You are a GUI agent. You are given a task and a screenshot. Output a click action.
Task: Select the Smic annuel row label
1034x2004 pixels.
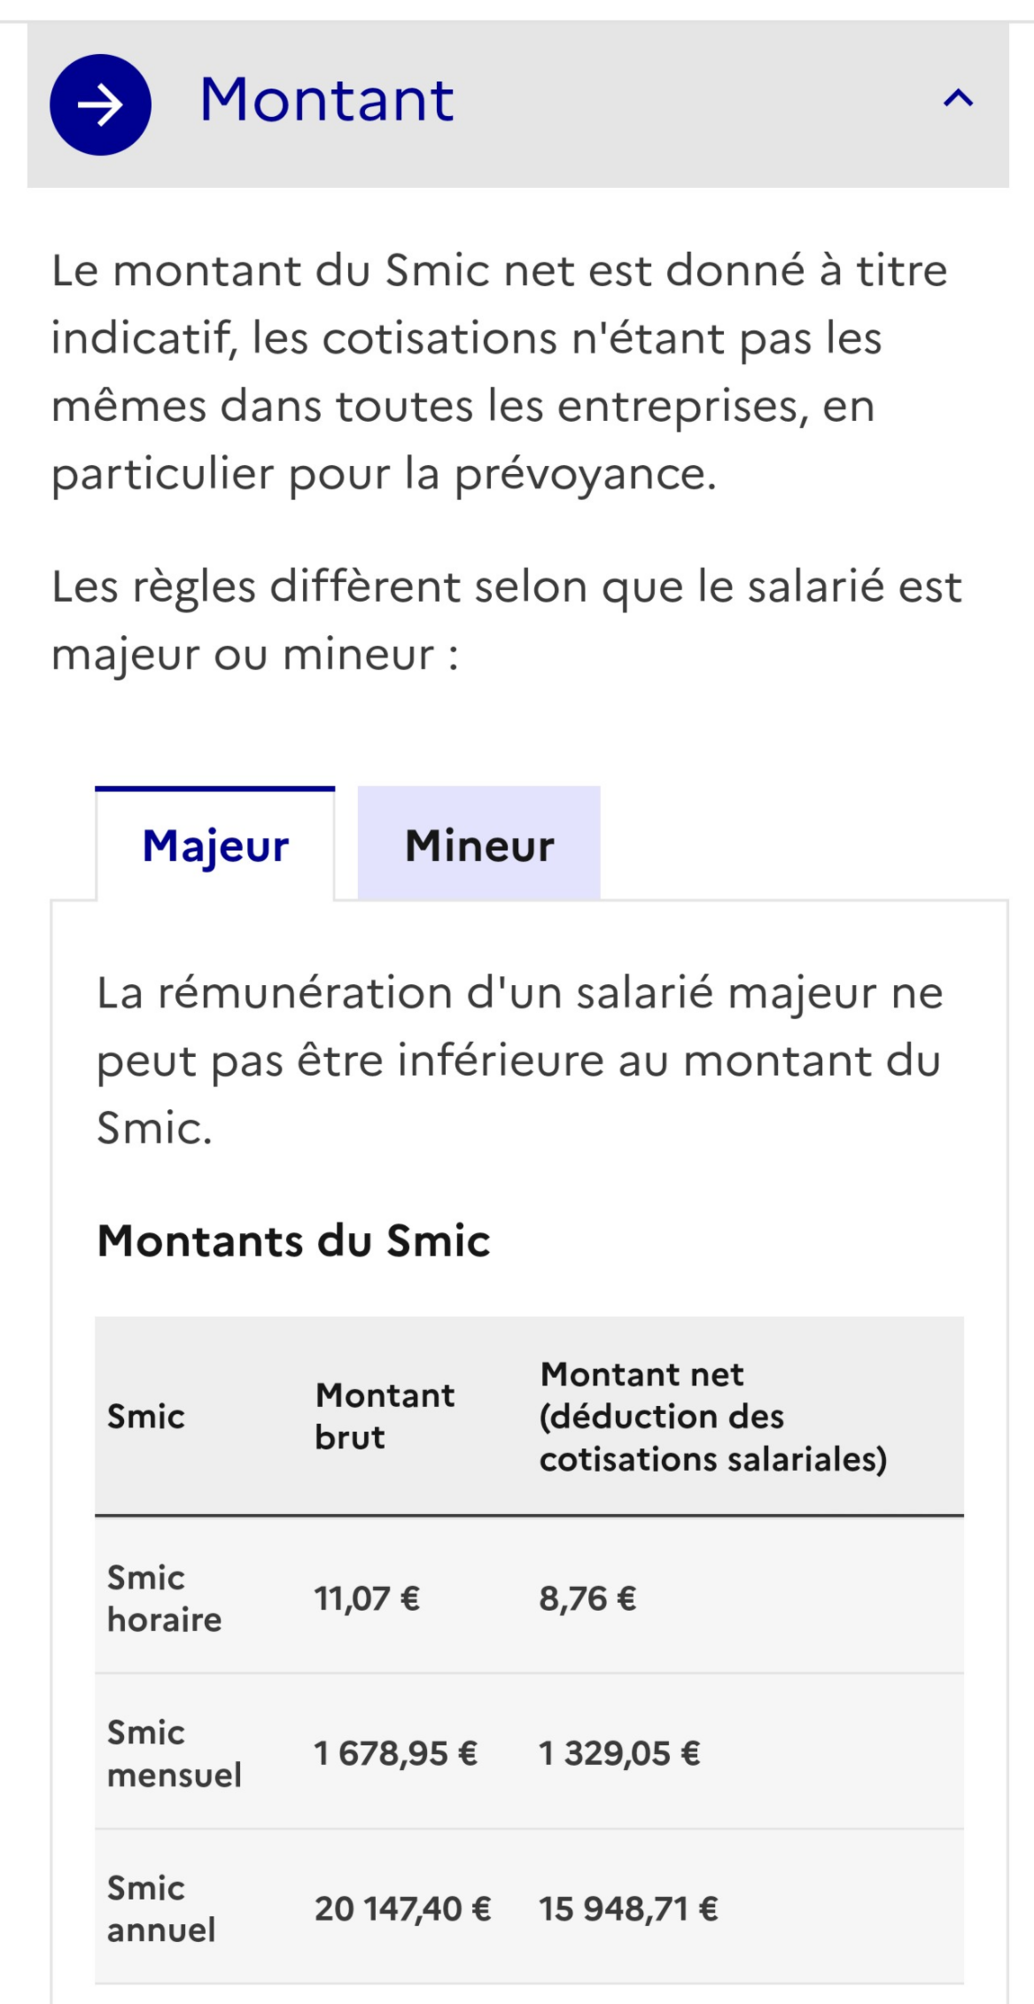point(161,1909)
